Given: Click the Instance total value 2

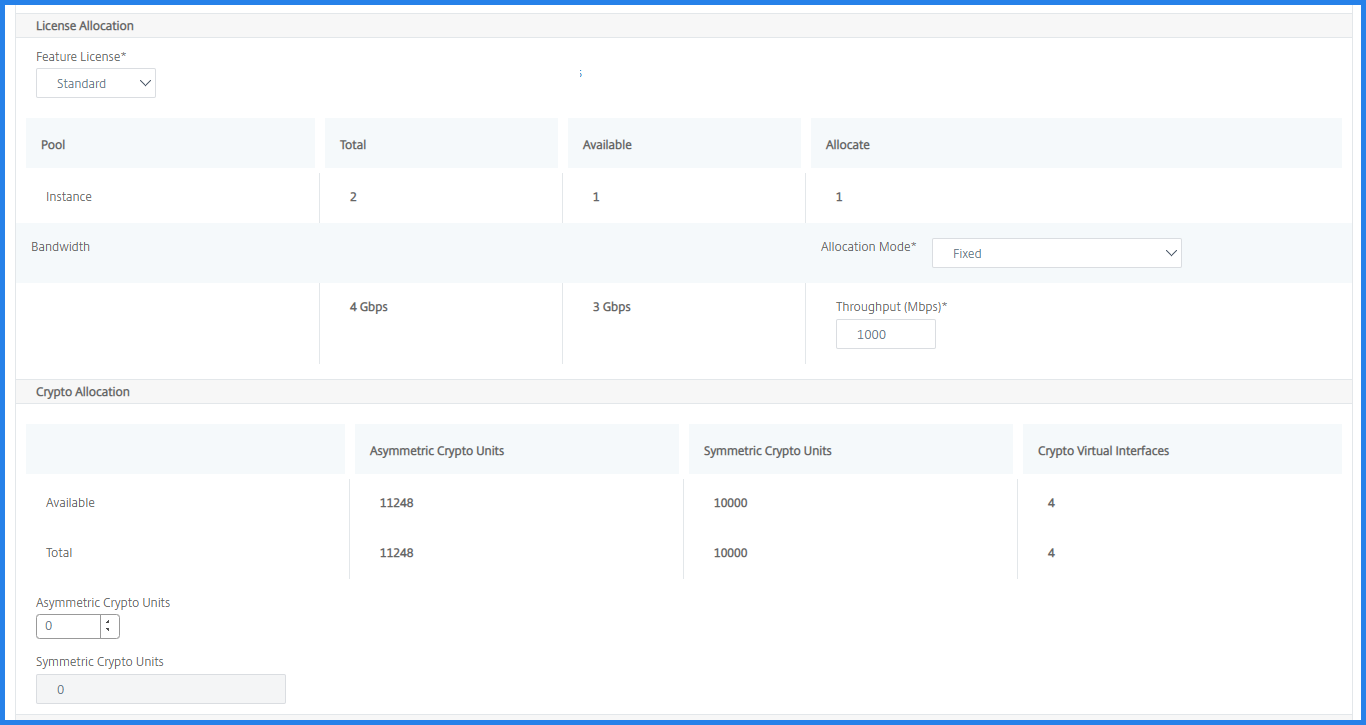Looking at the screenshot, I should tap(353, 196).
